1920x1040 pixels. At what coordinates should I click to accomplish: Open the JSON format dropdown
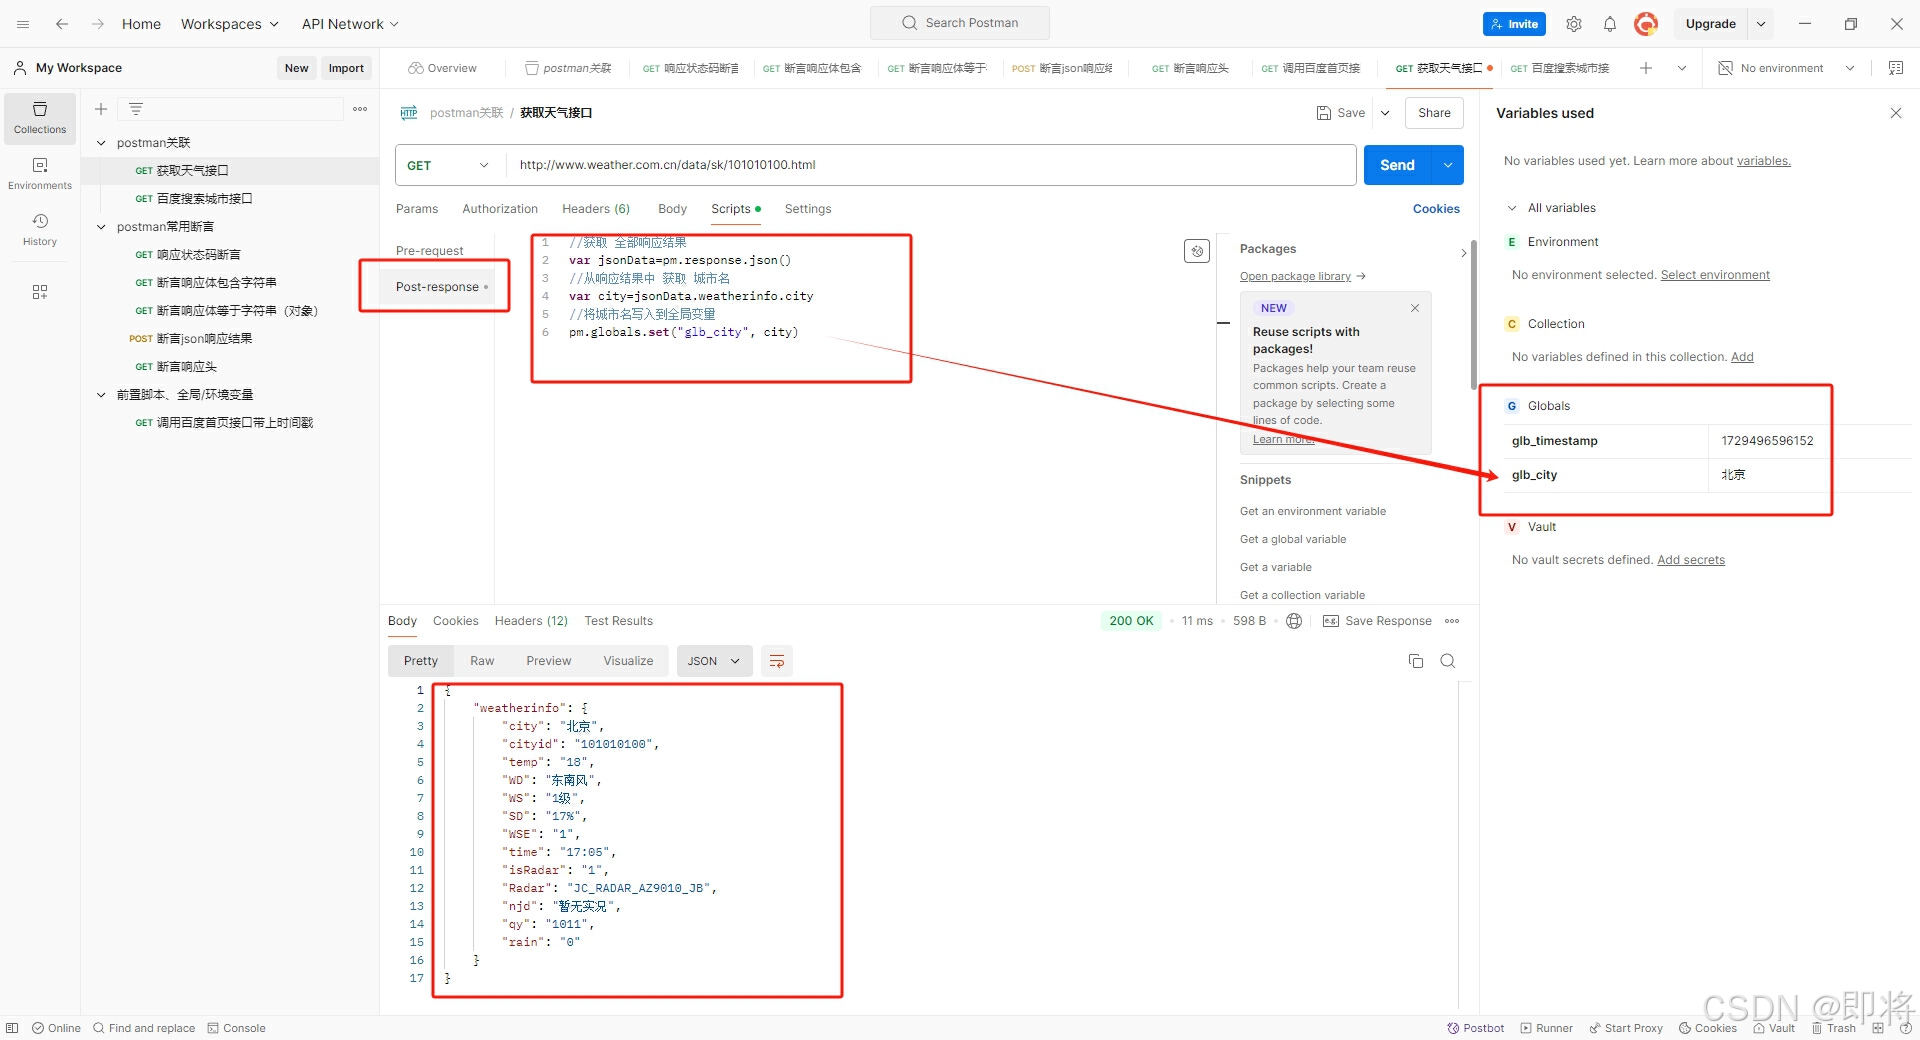point(714,661)
